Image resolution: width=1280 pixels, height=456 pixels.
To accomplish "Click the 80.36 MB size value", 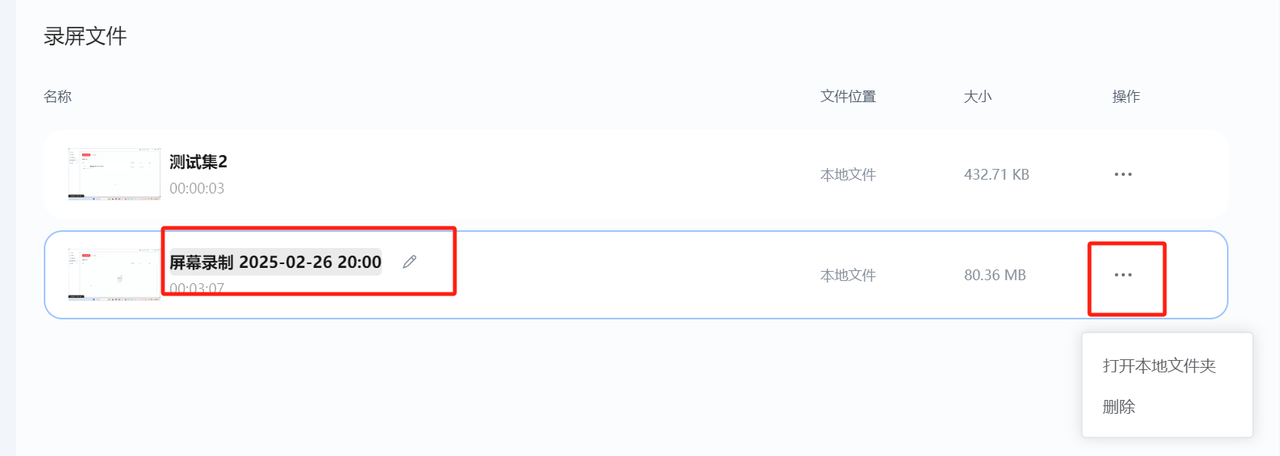I will pos(994,275).
